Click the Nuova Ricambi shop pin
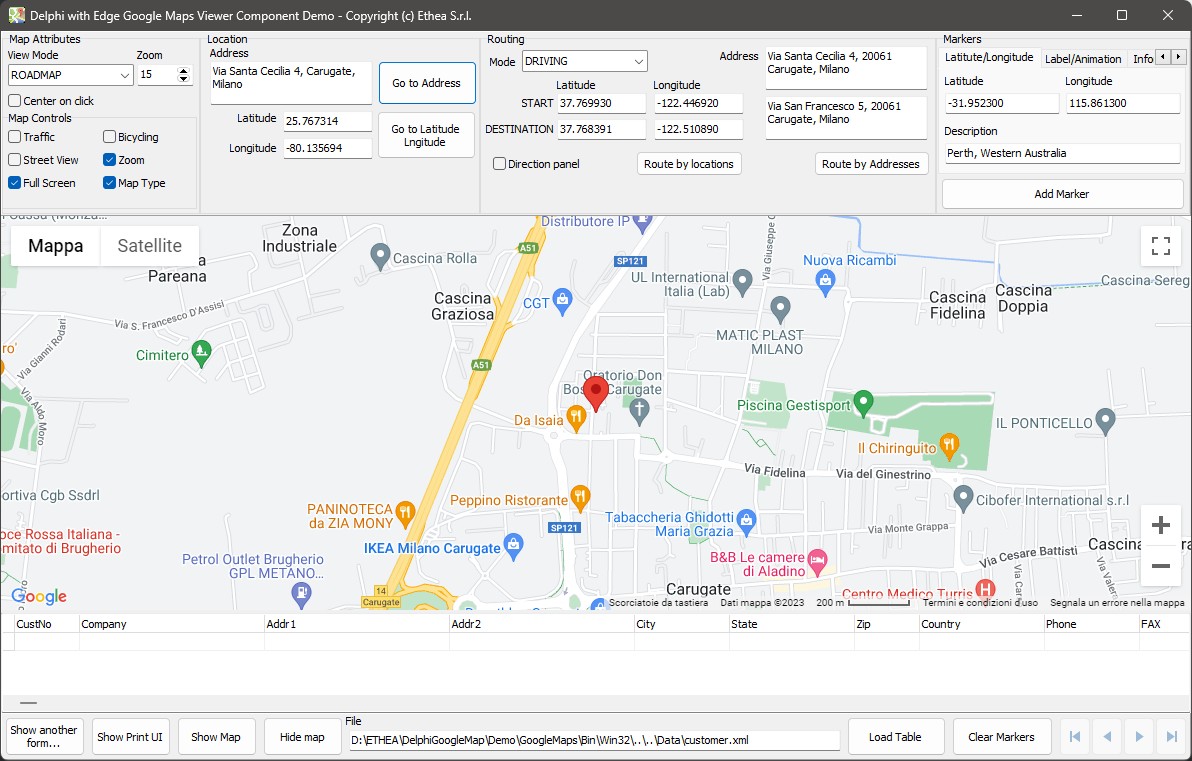The height and width of the screenshot is (761, 1192). pyautogui.click(x=825, y=282)
